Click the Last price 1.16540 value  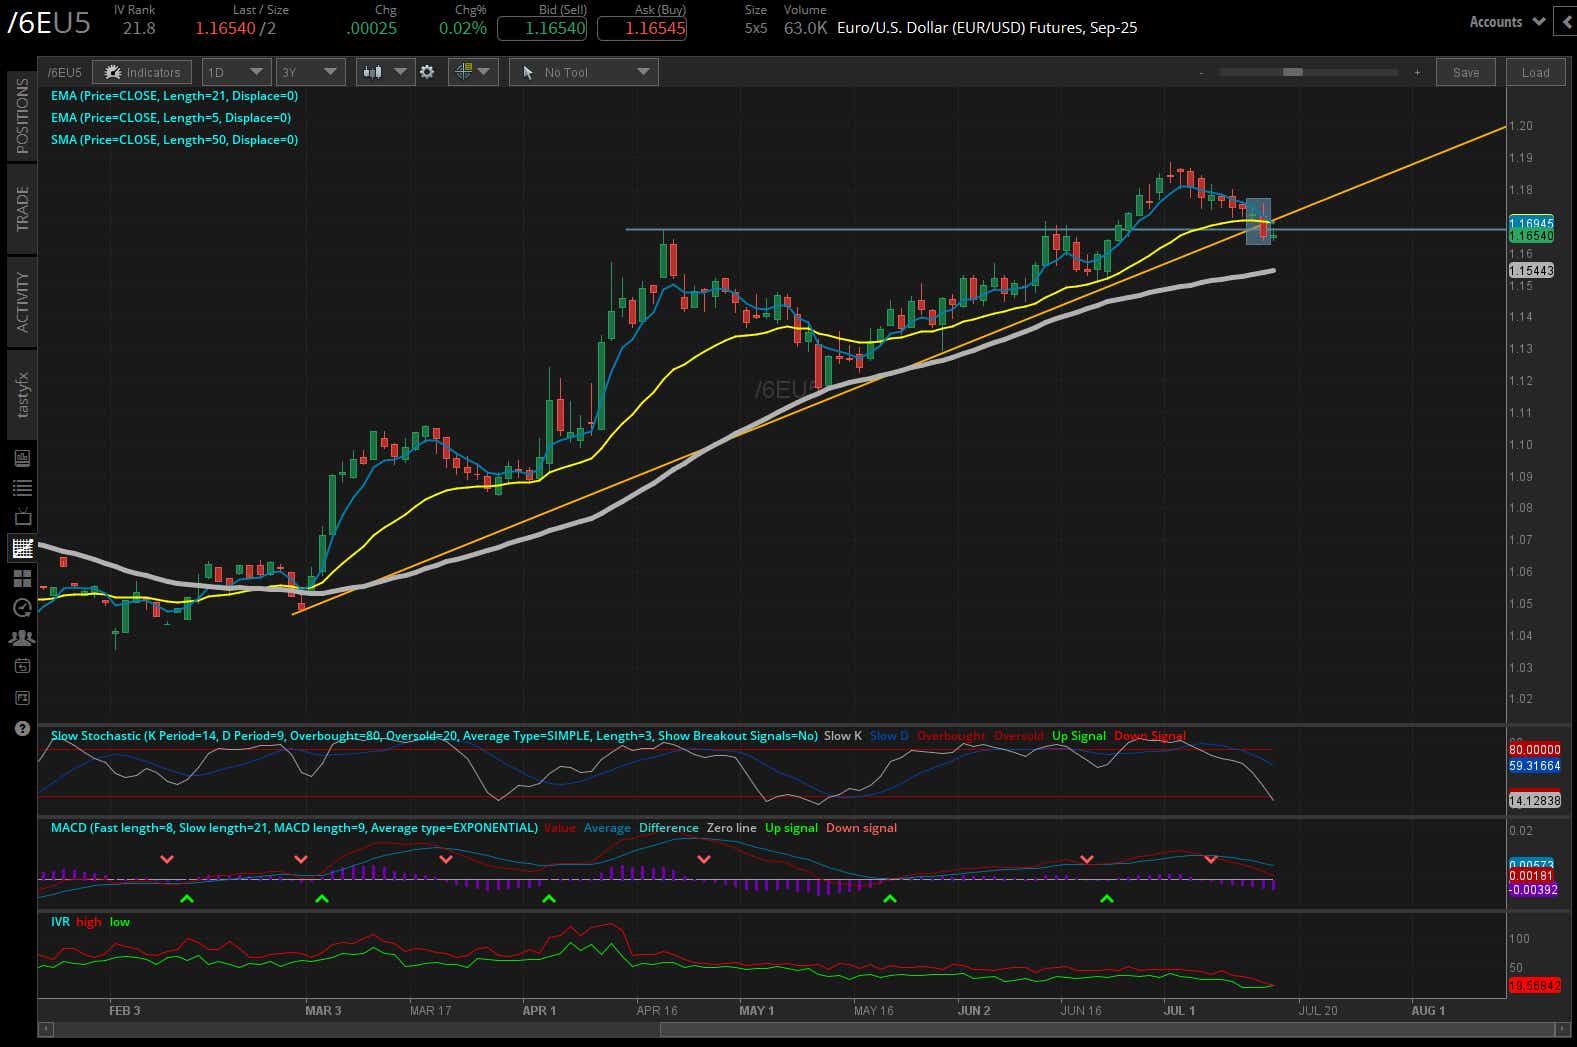click(x=225, y=28)
